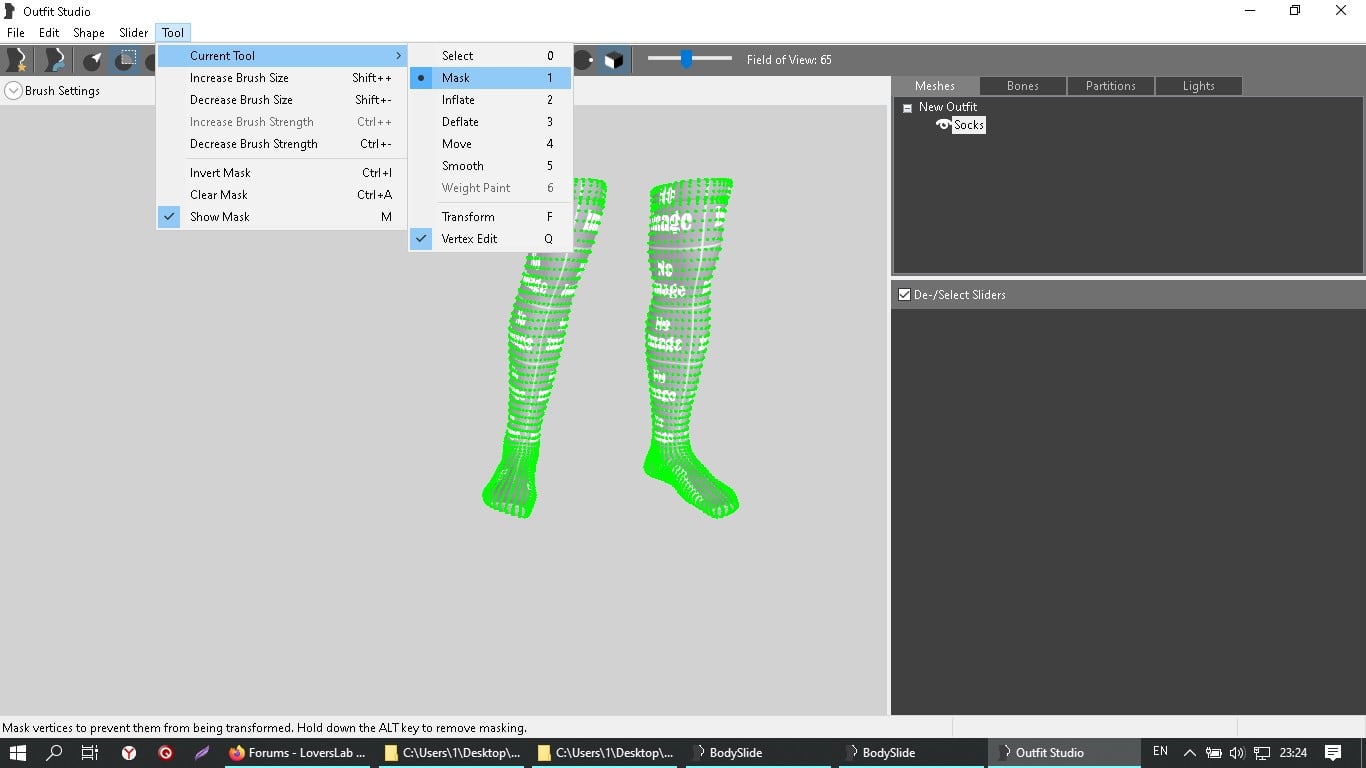The image size is (1366, 768).
Task: Switch to the Lights tab
Action: pos(1199,86)
